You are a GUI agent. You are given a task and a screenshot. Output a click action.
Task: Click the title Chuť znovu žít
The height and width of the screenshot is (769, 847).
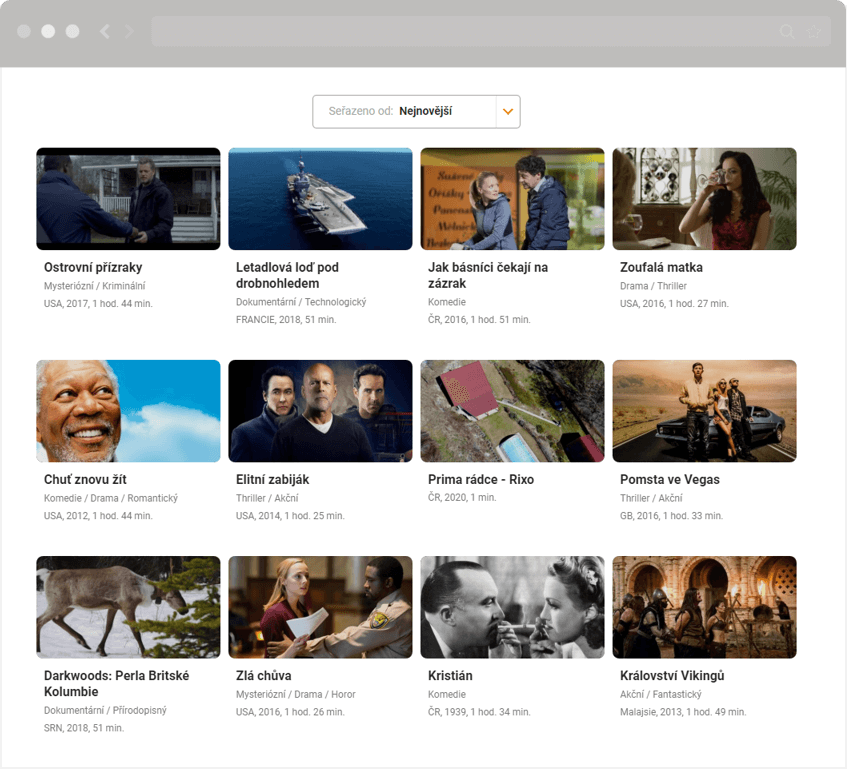pyautogui.click(x=85, y=480)
